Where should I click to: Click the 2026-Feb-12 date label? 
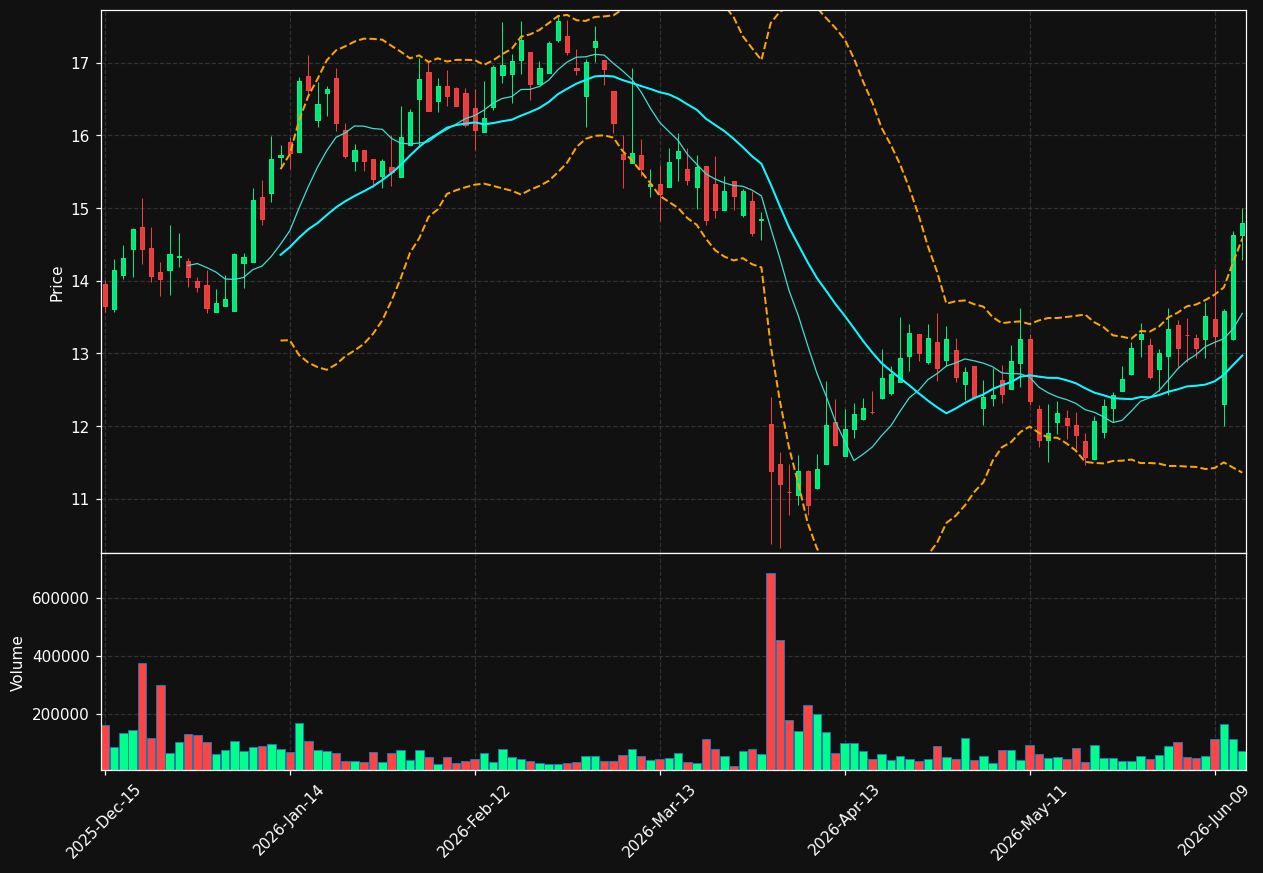point(475,820)
